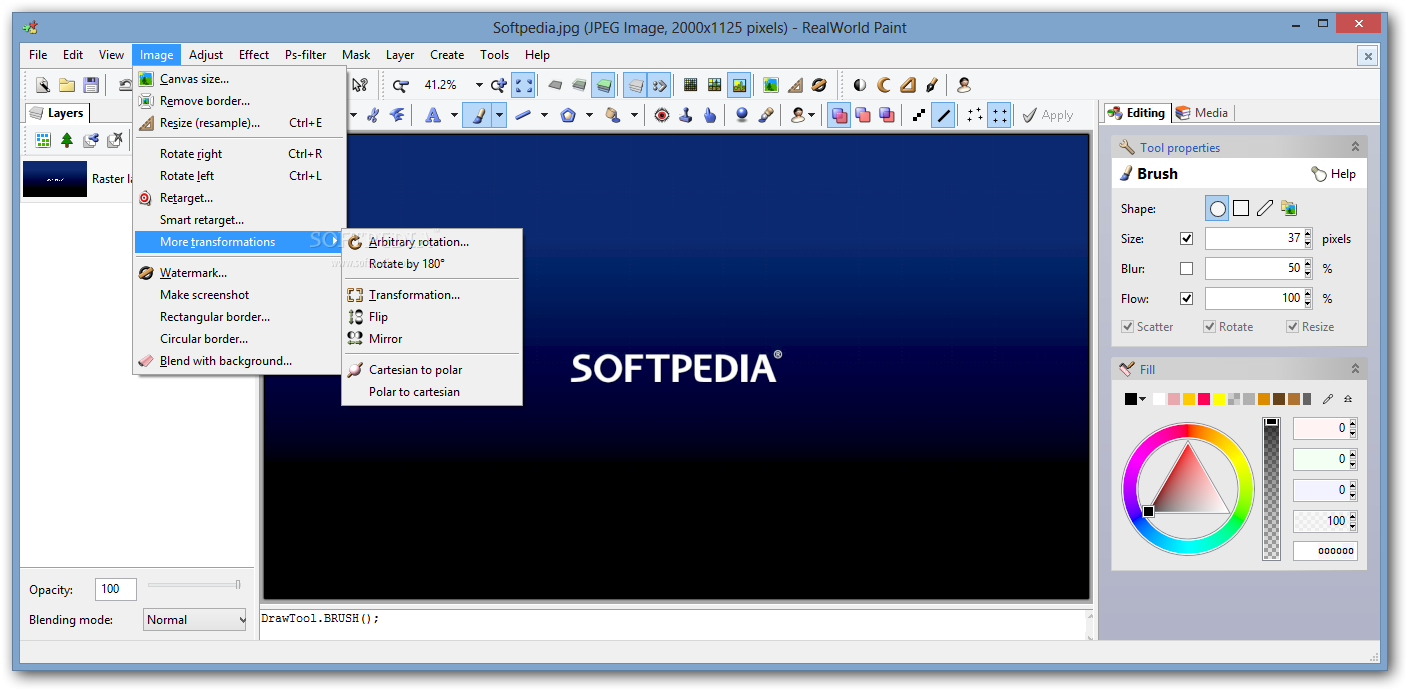The width and height of the screenshot is (1408, 691).
Task: Click the save floppy disk icon
Action: tap(91, 85)
